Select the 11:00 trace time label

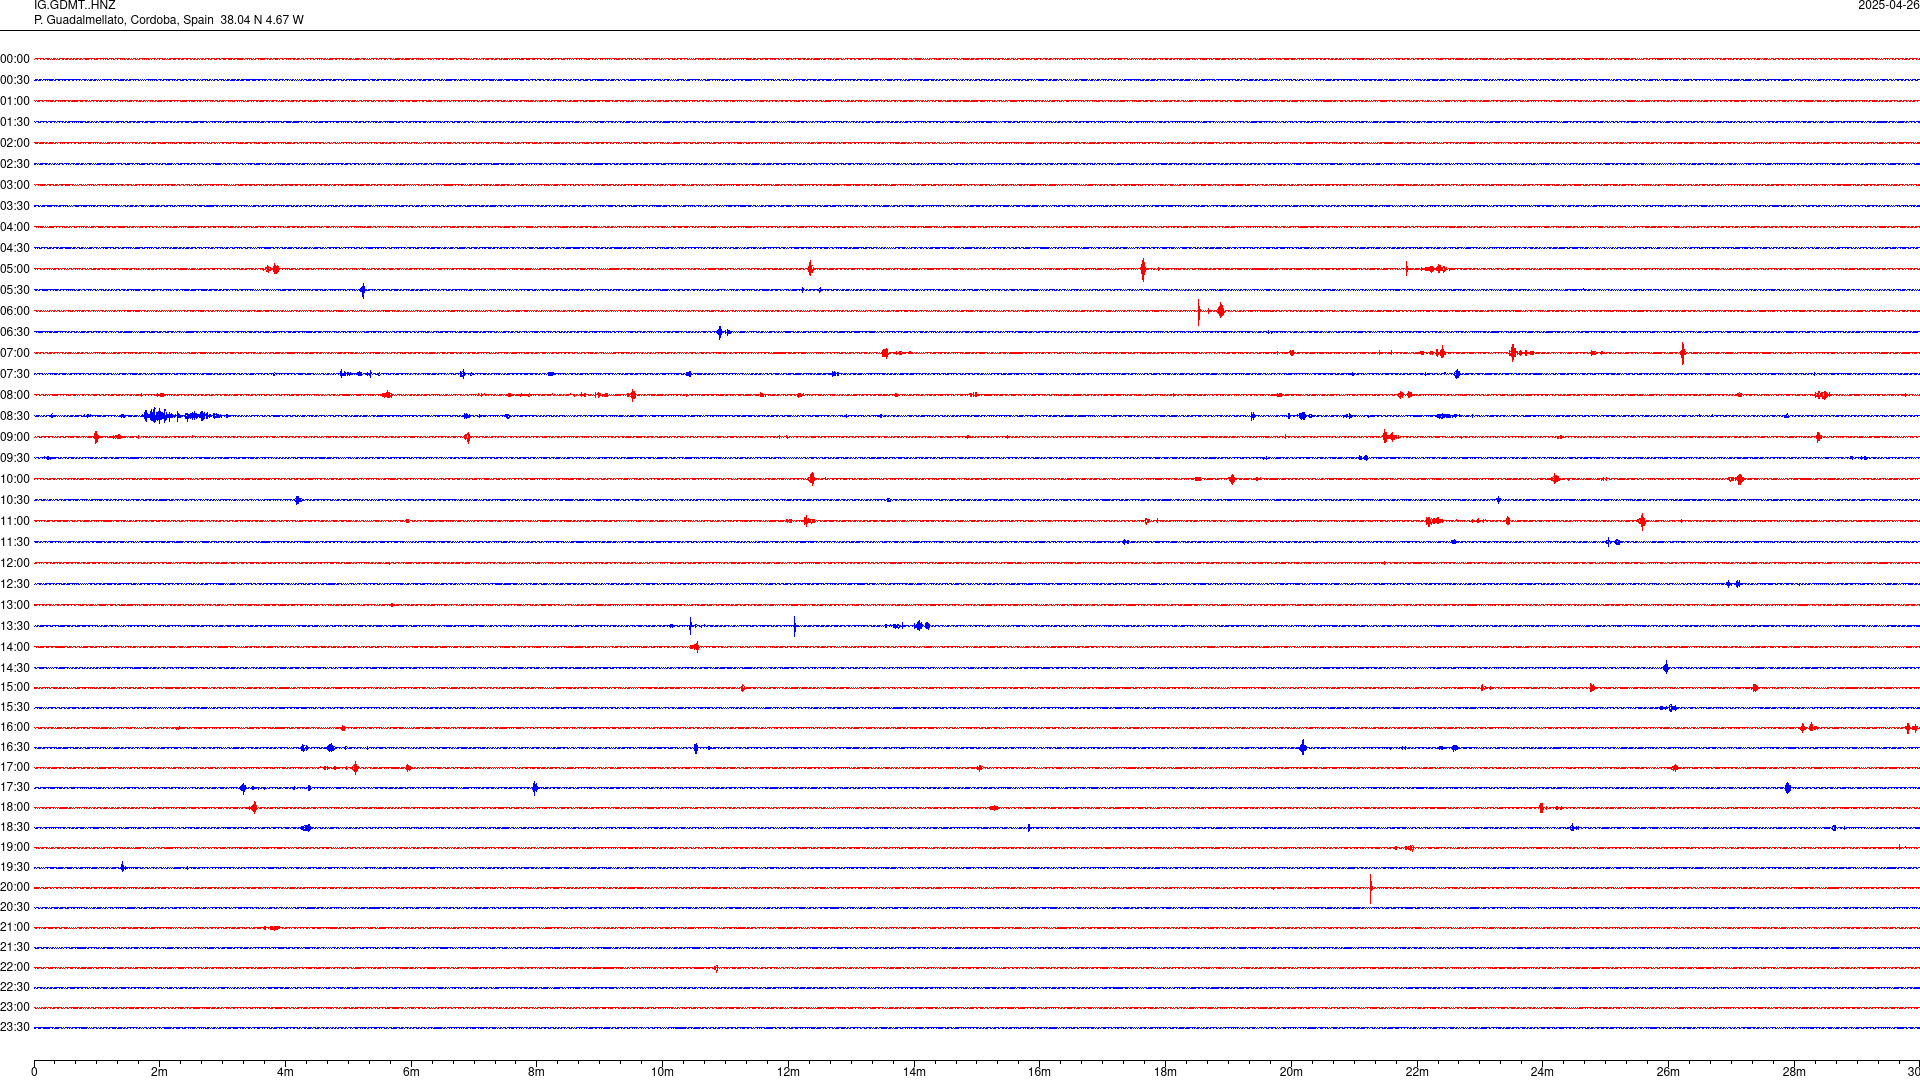tap(15, 521)
